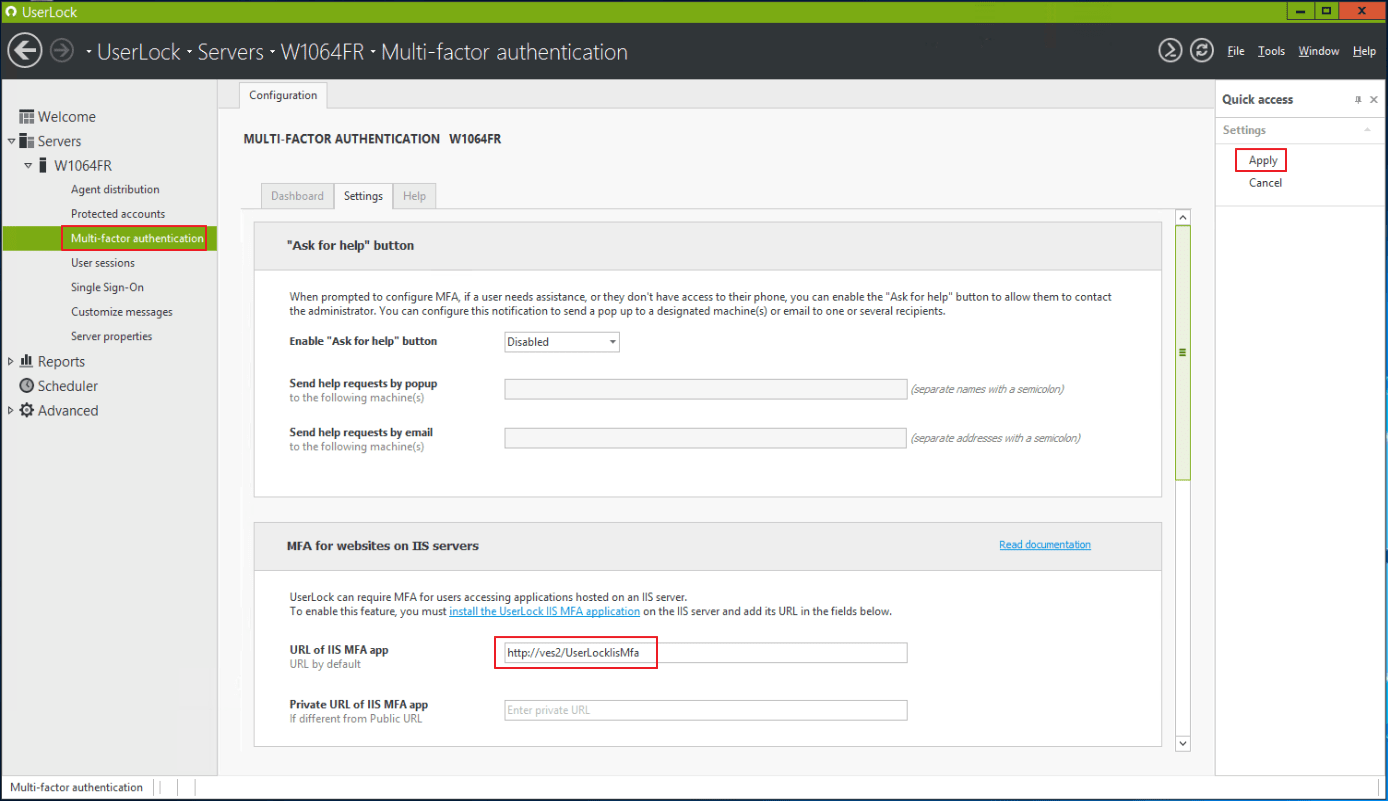This screenshot has width=1388, height=801.
Task: Click Cancel in Quick access
Action: coord(1265,183)
